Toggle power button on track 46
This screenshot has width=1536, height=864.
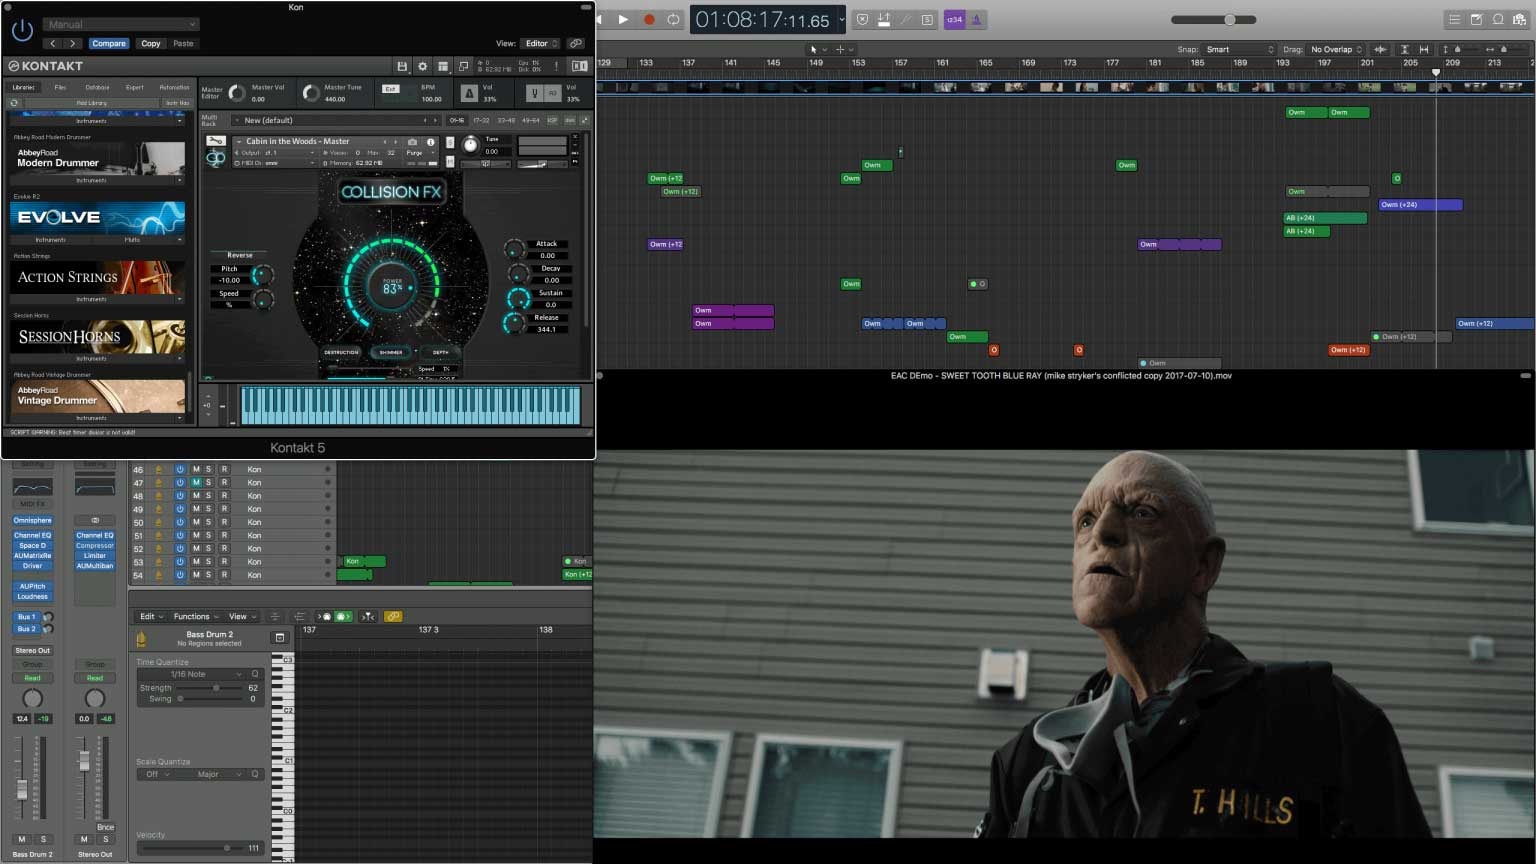point(180,469)
